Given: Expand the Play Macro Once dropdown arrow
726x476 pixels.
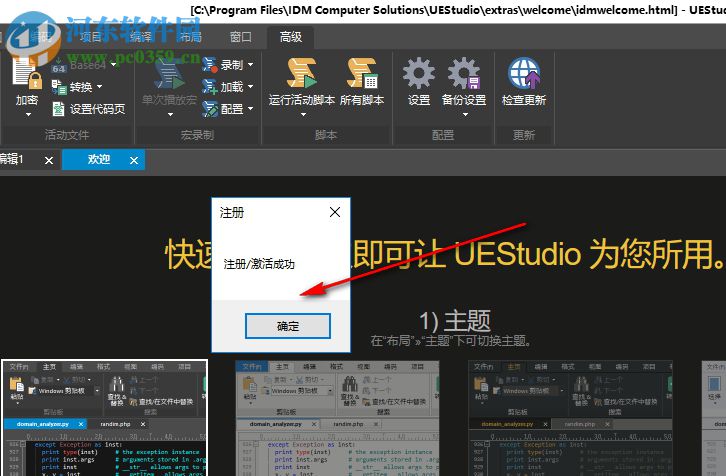Looking at the screenshot, I should [170, 114].
